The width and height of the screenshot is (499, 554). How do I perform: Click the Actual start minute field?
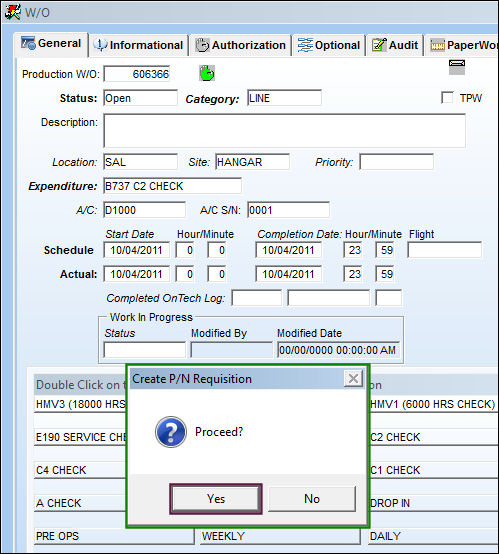tap(217, 274)
